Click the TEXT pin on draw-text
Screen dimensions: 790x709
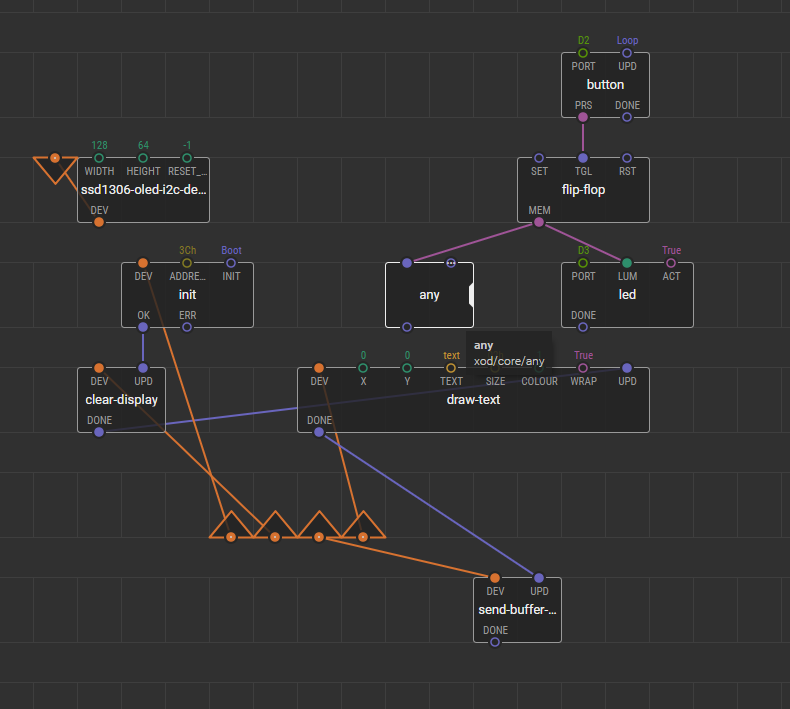click(451, 367)
